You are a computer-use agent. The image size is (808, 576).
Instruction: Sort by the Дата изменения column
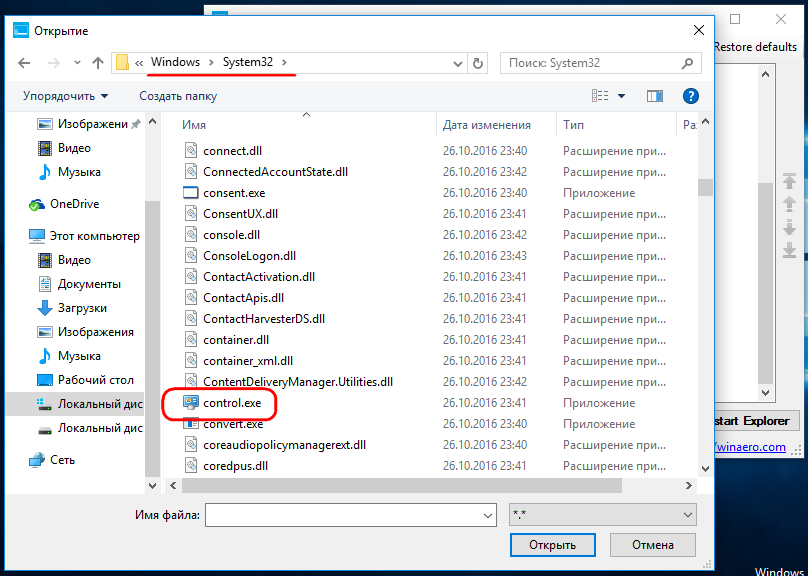coord(486,125)
